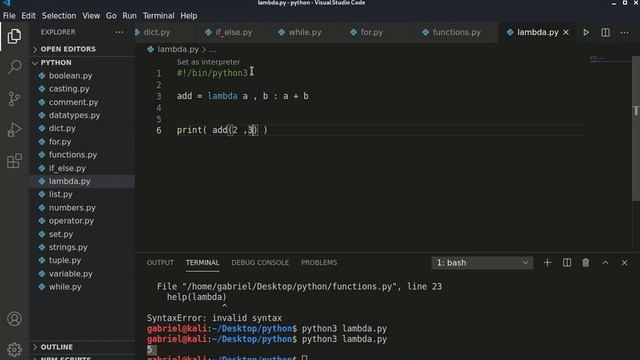Click the breadcrumb ellipsis after lambda.py

point(213,49)
